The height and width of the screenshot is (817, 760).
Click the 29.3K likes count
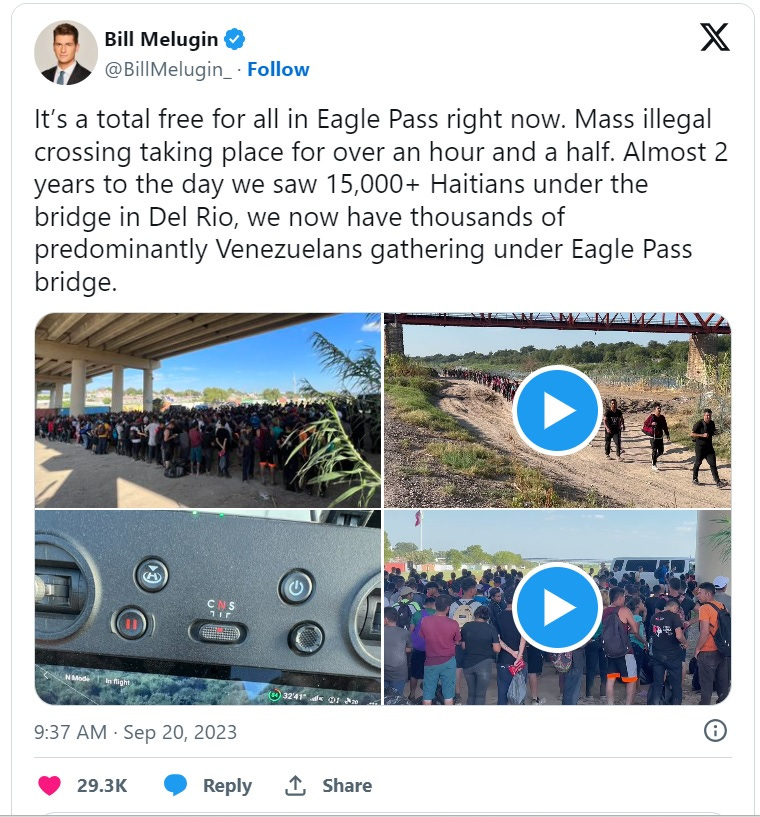pyautogui.click(x=102, y=785)
